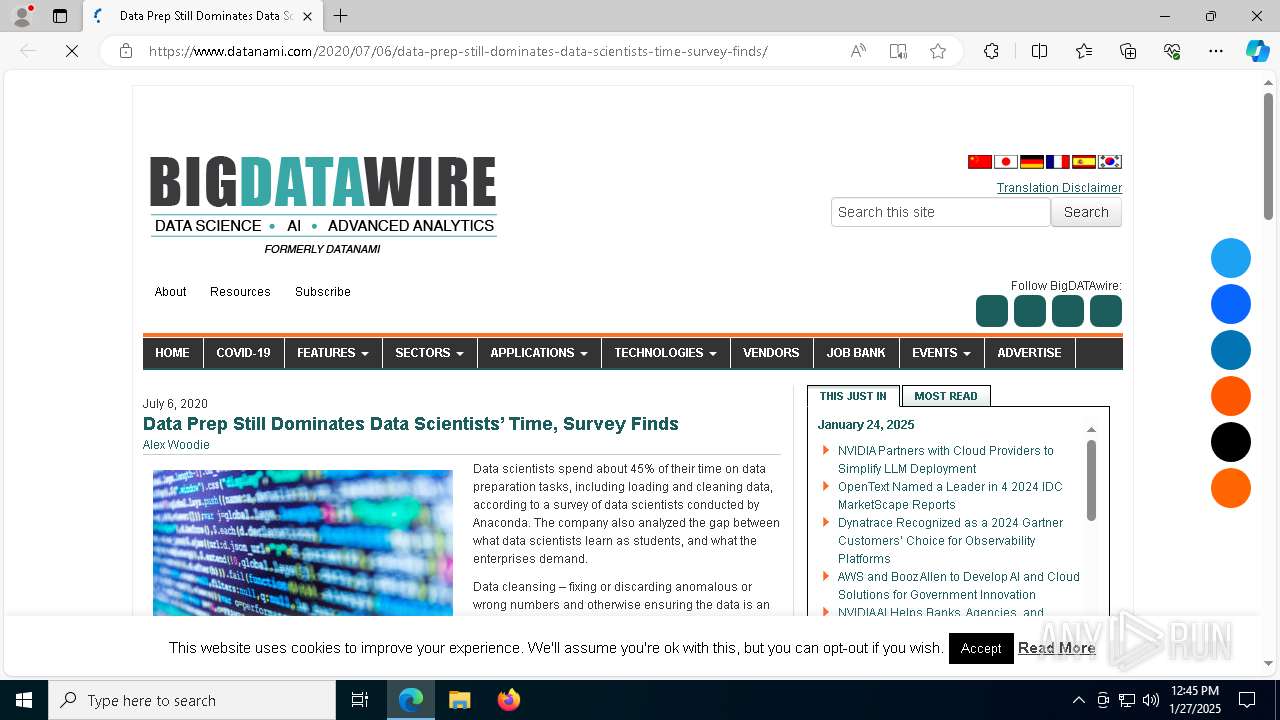Expand the FEATURES dropdown menu

pyautogui.click(x=333, y=353)
